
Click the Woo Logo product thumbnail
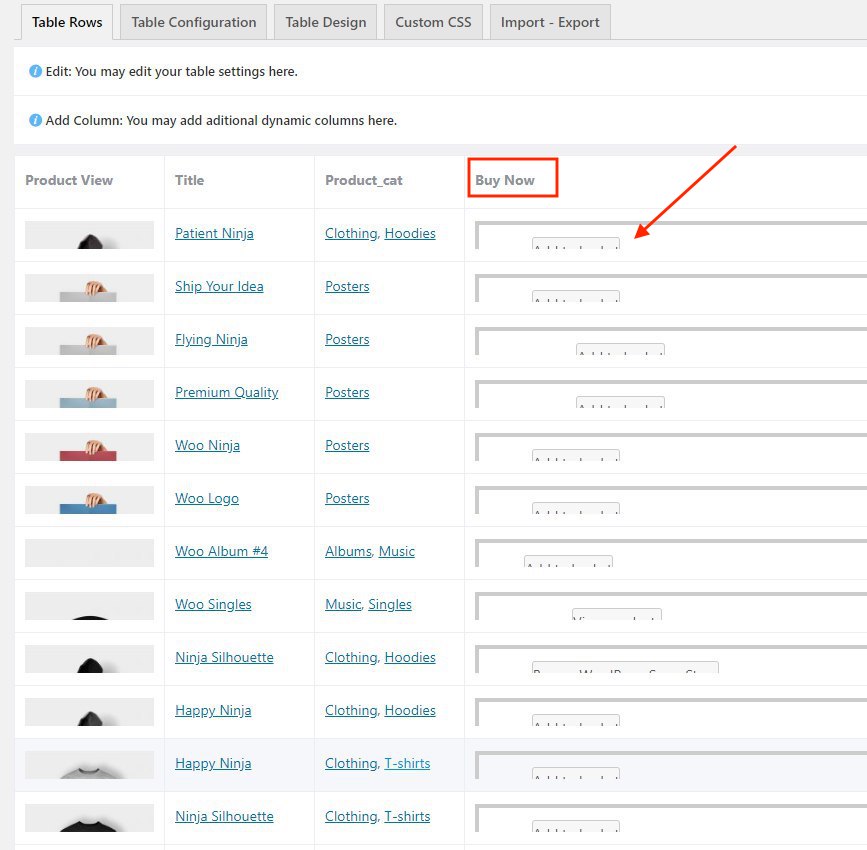tap(89, 500)
